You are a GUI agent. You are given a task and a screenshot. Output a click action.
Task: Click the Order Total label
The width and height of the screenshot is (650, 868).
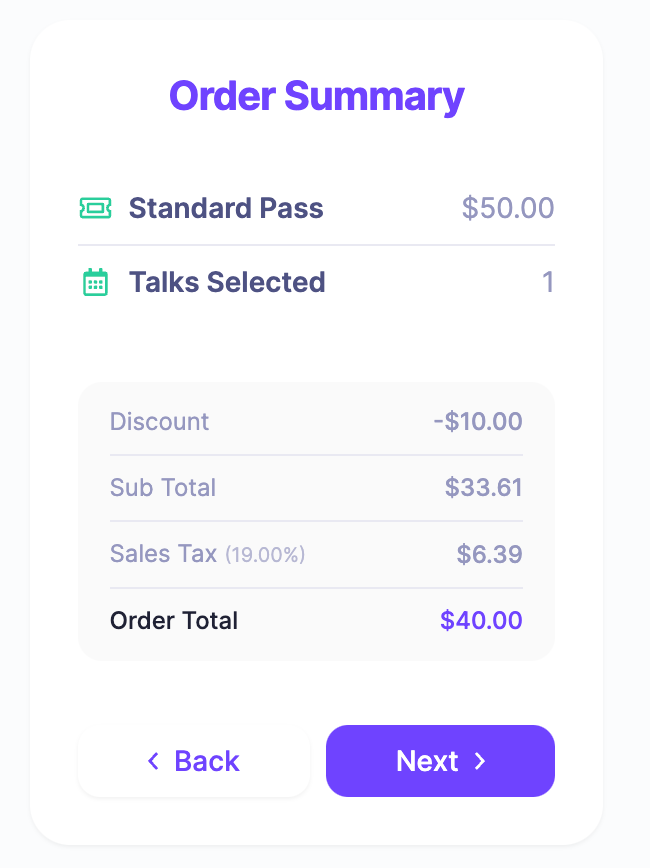pos(174,620)
